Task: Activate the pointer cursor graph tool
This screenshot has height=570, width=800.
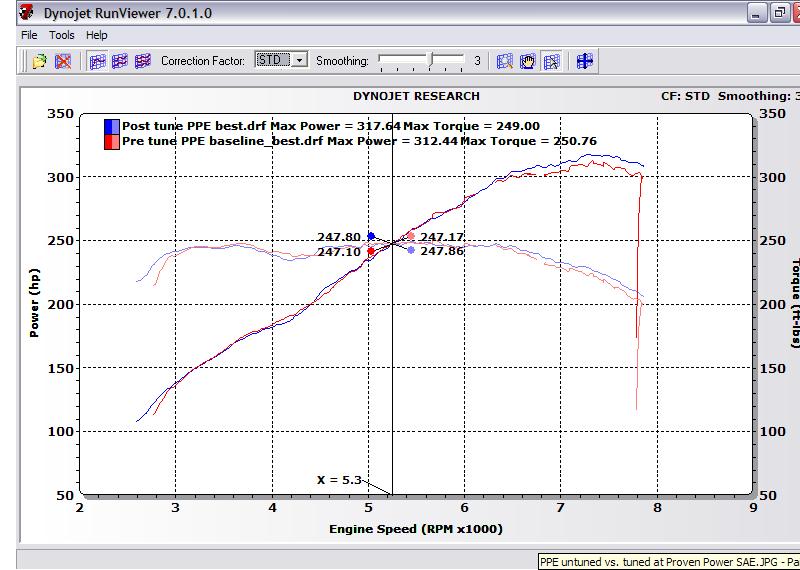Action: pos(551,62)
